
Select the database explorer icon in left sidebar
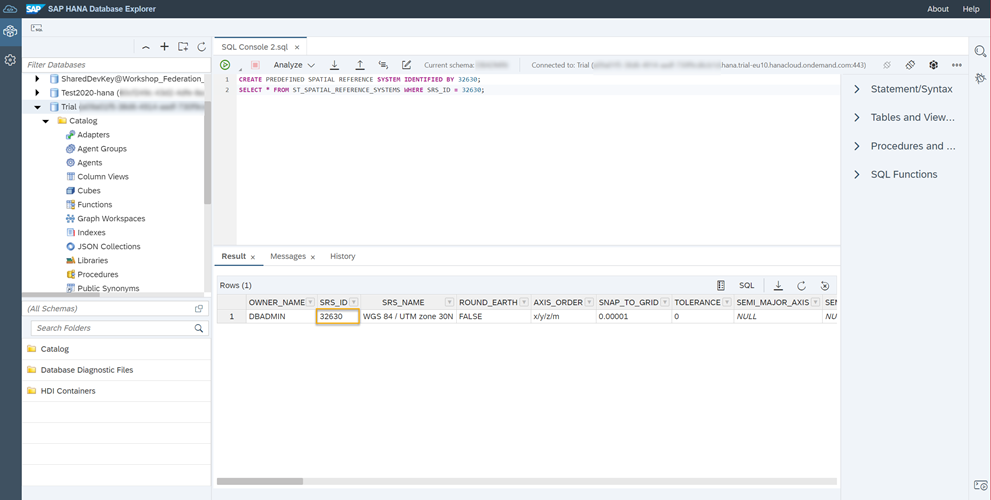[10, 31]
